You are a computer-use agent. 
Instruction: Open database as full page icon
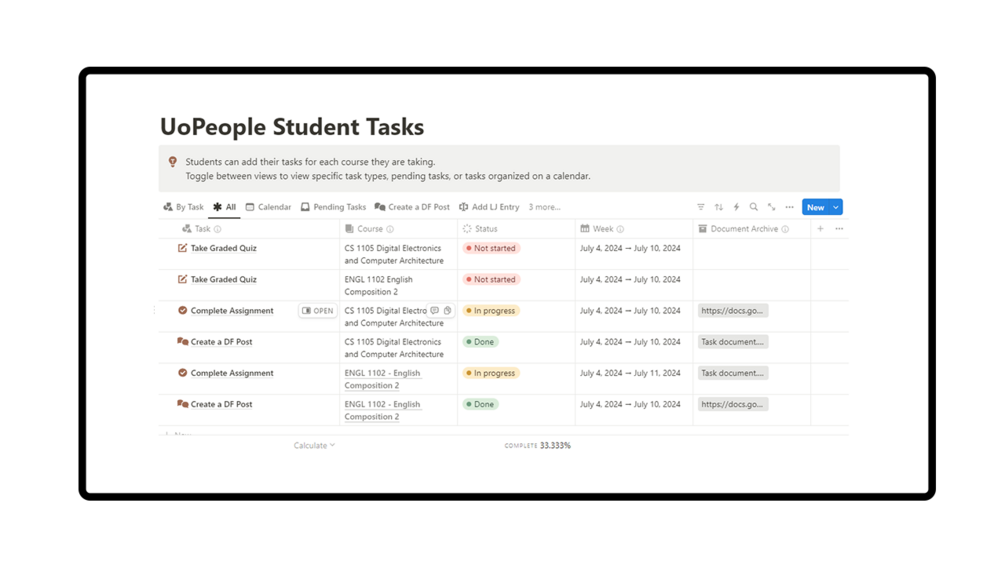tap(772, 207)
